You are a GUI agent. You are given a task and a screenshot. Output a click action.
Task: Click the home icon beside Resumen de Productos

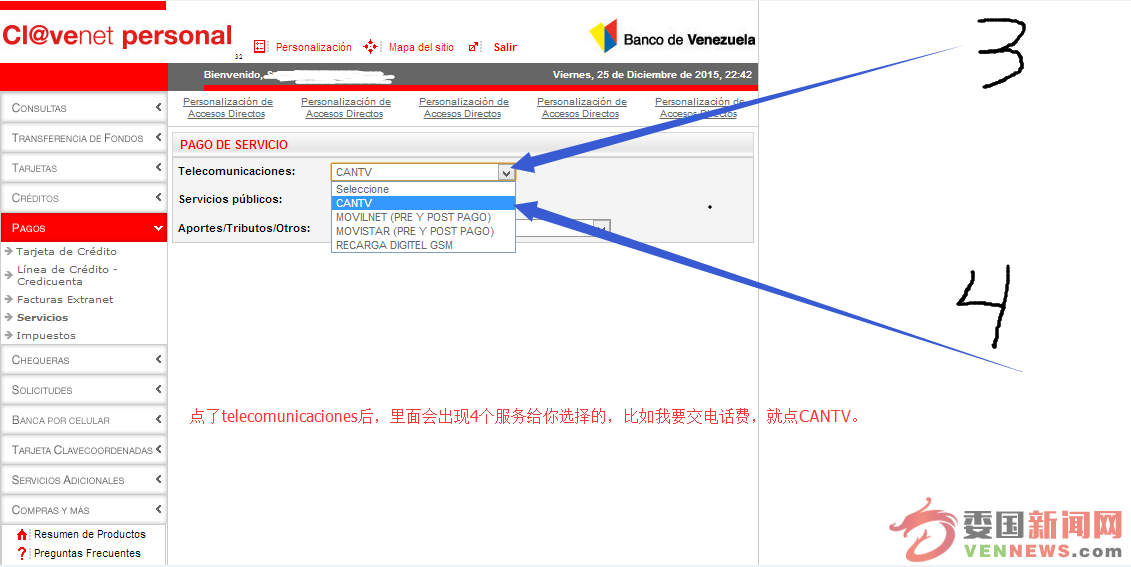pyautogui.click(x=22, y=535)
